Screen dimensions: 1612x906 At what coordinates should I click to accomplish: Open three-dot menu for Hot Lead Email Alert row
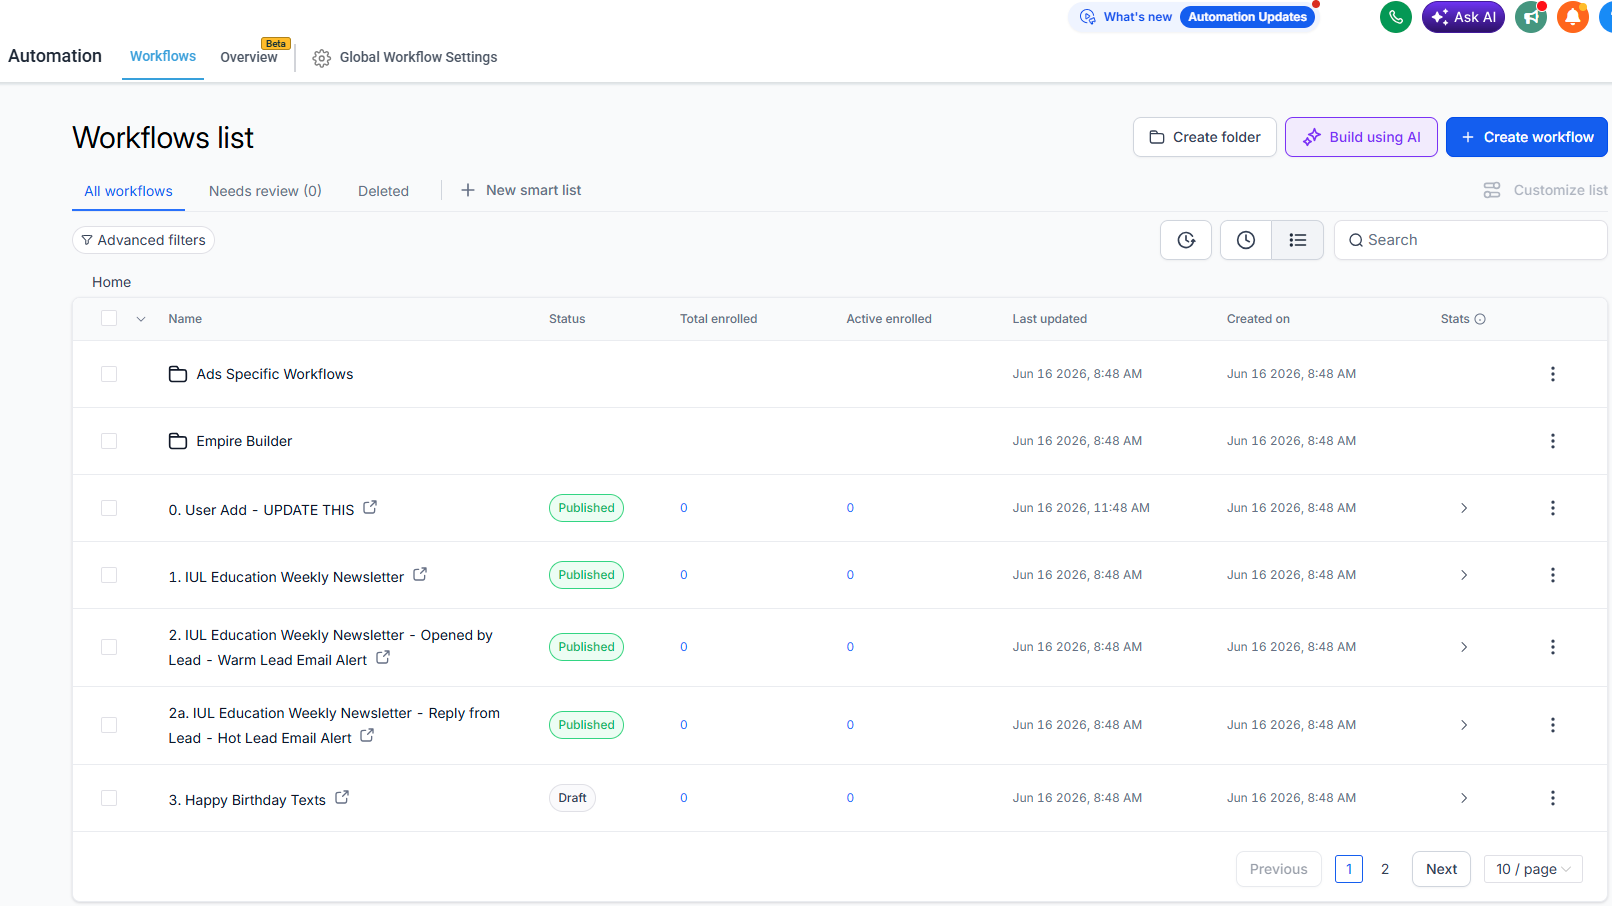[x=1553, y=725]
